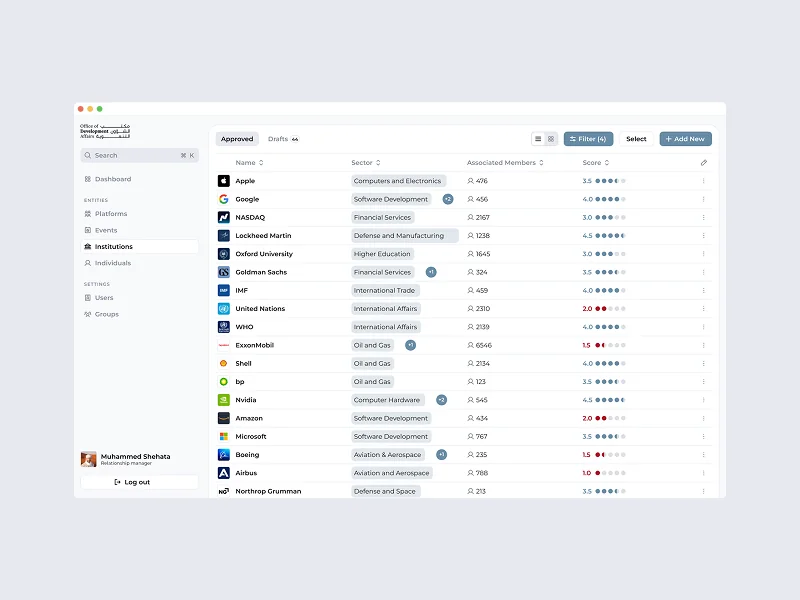800x600 pixels.
Task: Open row options for United Nations
Action: tap(704, 309)
